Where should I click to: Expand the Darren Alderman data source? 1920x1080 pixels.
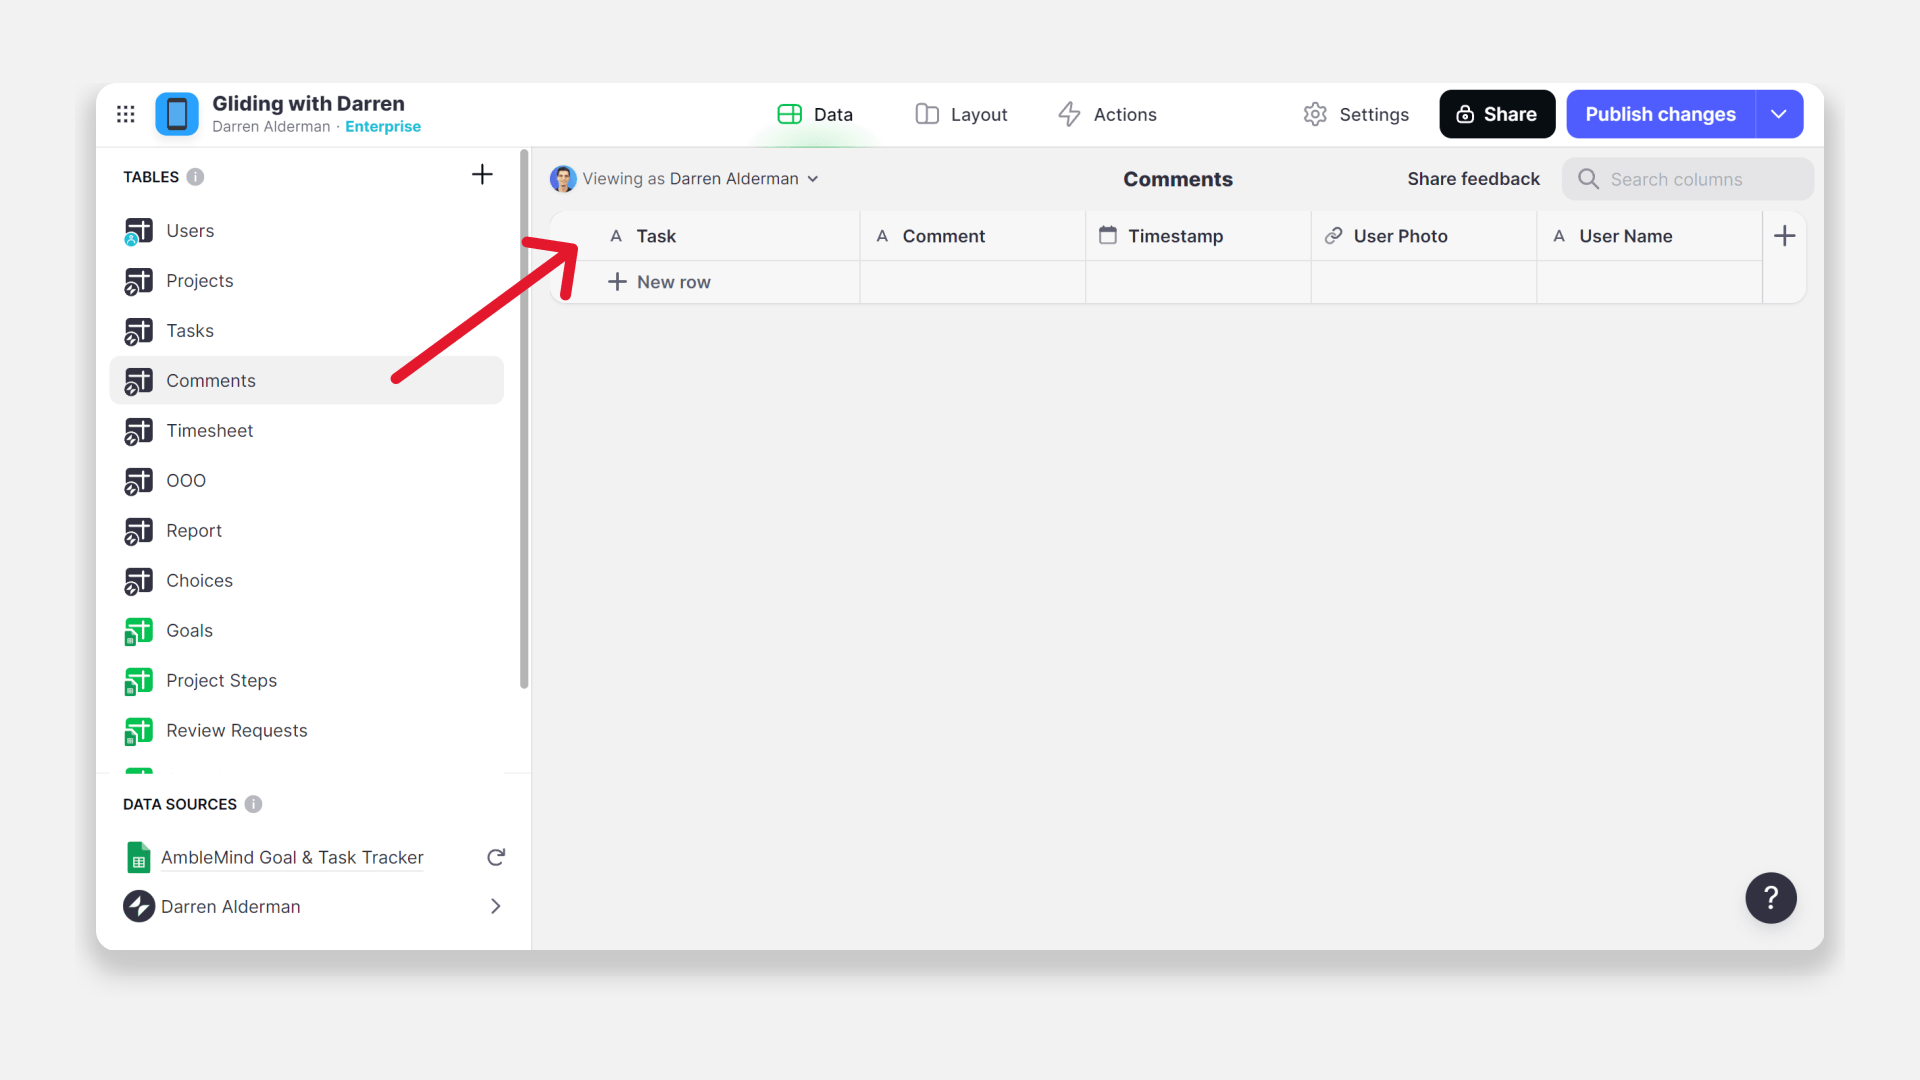coord(496,906)
